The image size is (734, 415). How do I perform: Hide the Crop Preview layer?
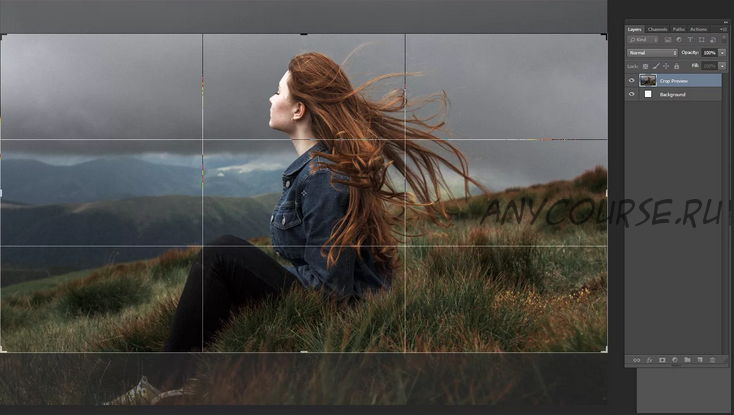click(x=631, y=80)
